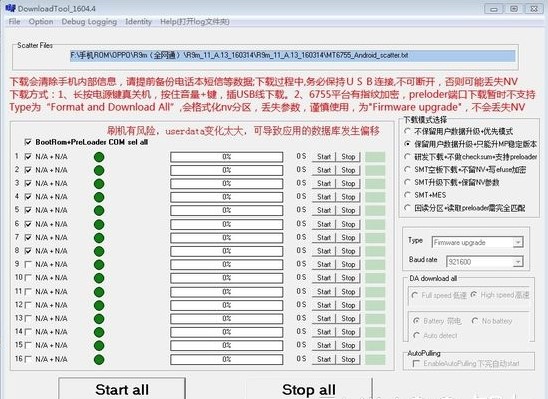Select first download mode radio 不保留用户数据升级
This screenshot has width=548, height=399.
click(408, 131)
